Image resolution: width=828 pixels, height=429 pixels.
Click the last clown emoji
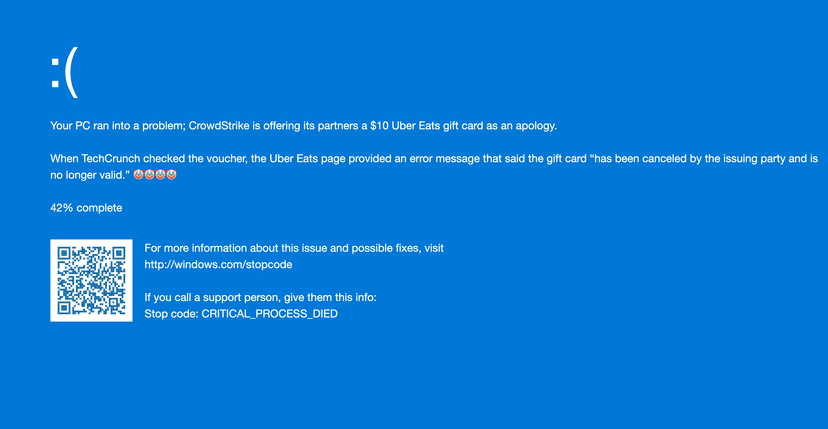[x=171, y=175]
